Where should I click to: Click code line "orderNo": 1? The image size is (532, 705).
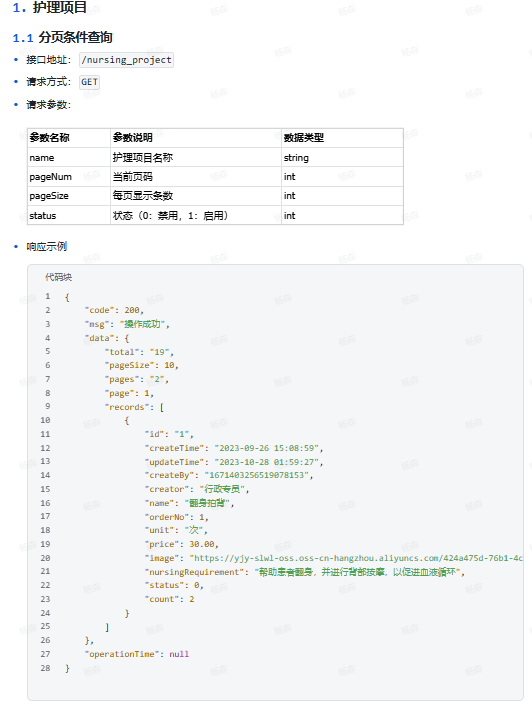[177, 517]
